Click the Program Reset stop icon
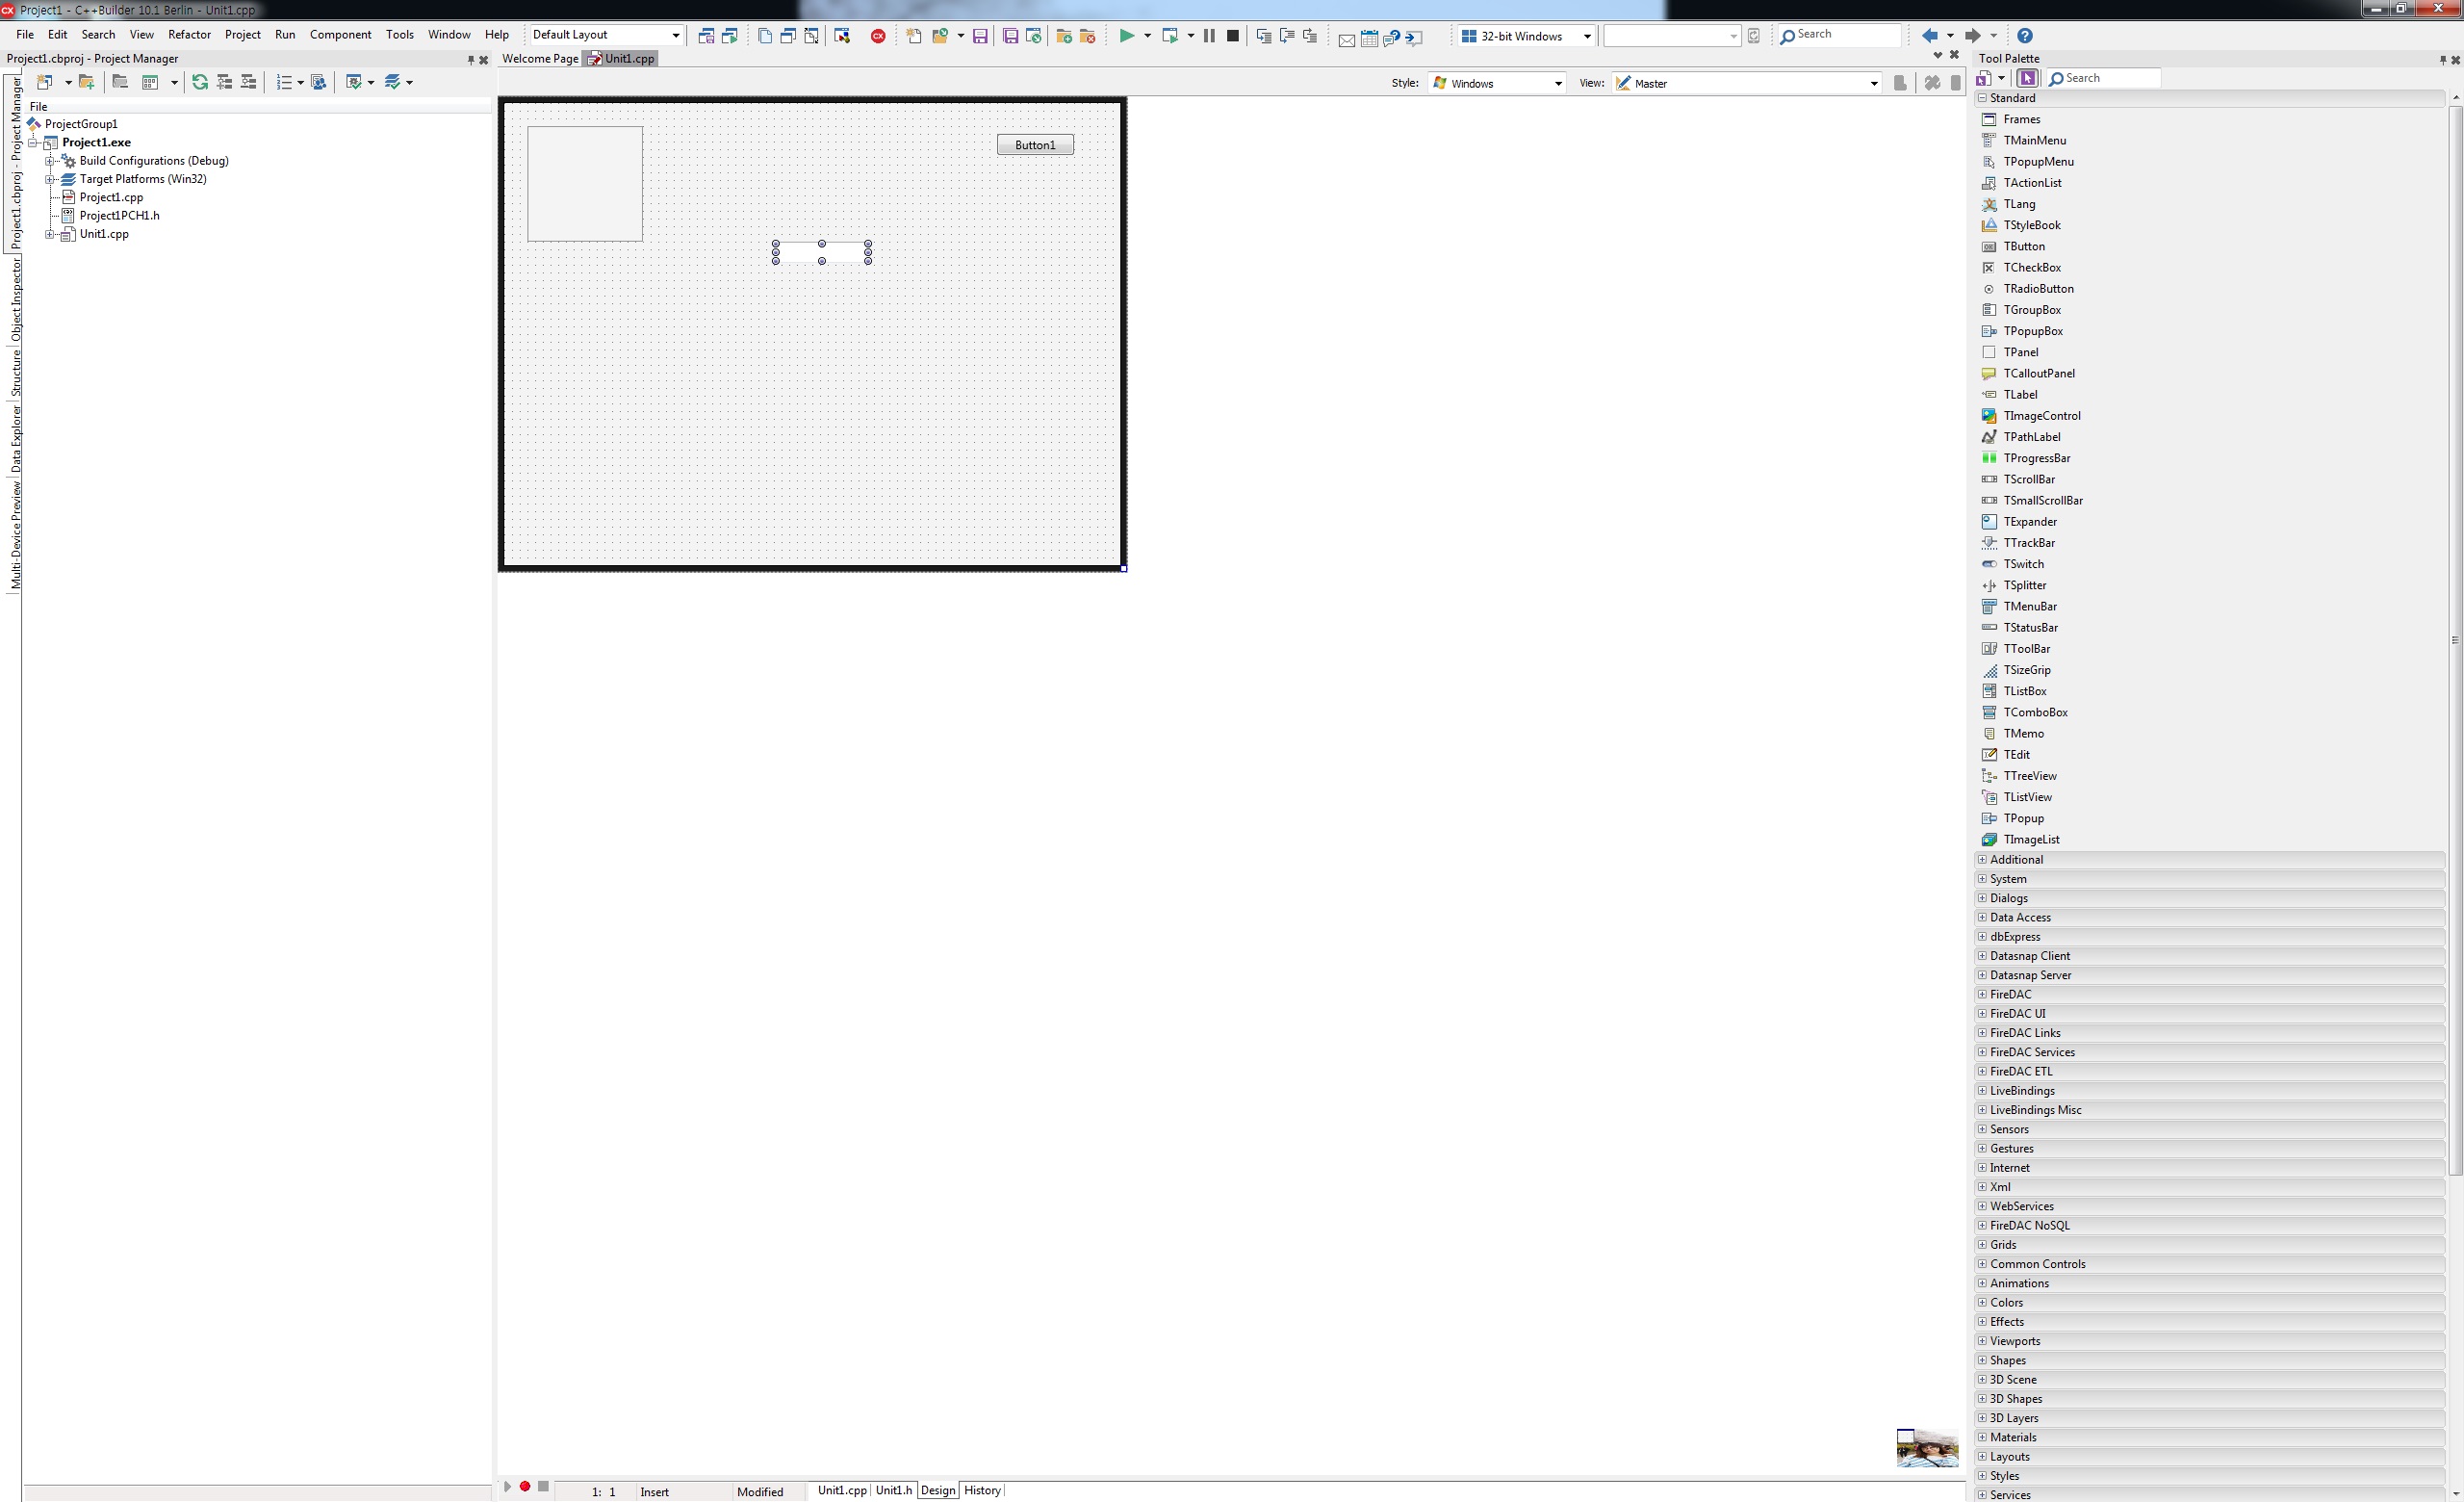 click(x=1233, y=36)
